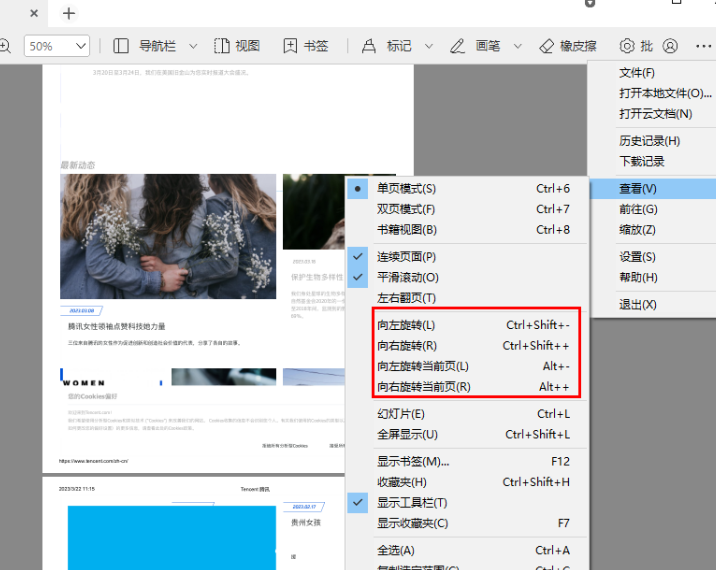This screenshot has height=570, width=716.
Task: Choose 向右旋转(R) menu item
Action: (x=467, y=346)
